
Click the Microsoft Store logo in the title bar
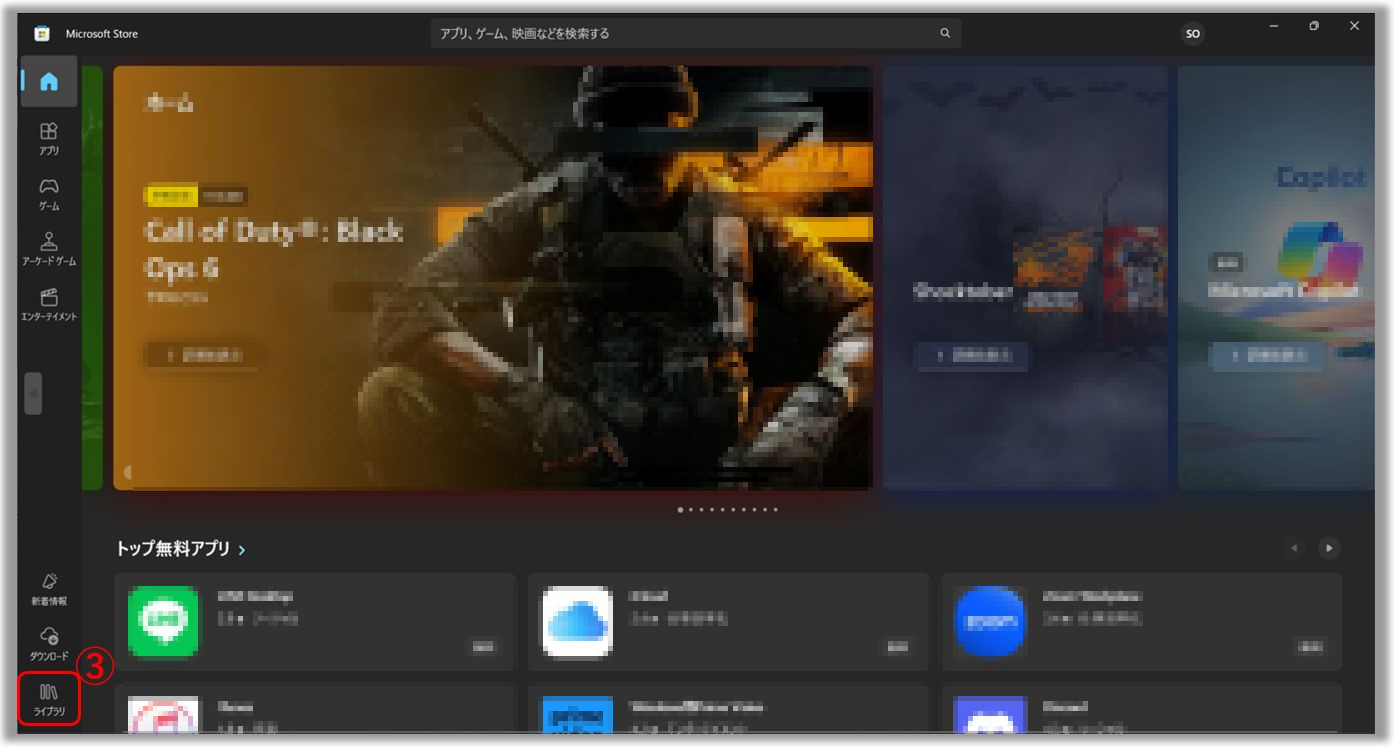(42, 33)
